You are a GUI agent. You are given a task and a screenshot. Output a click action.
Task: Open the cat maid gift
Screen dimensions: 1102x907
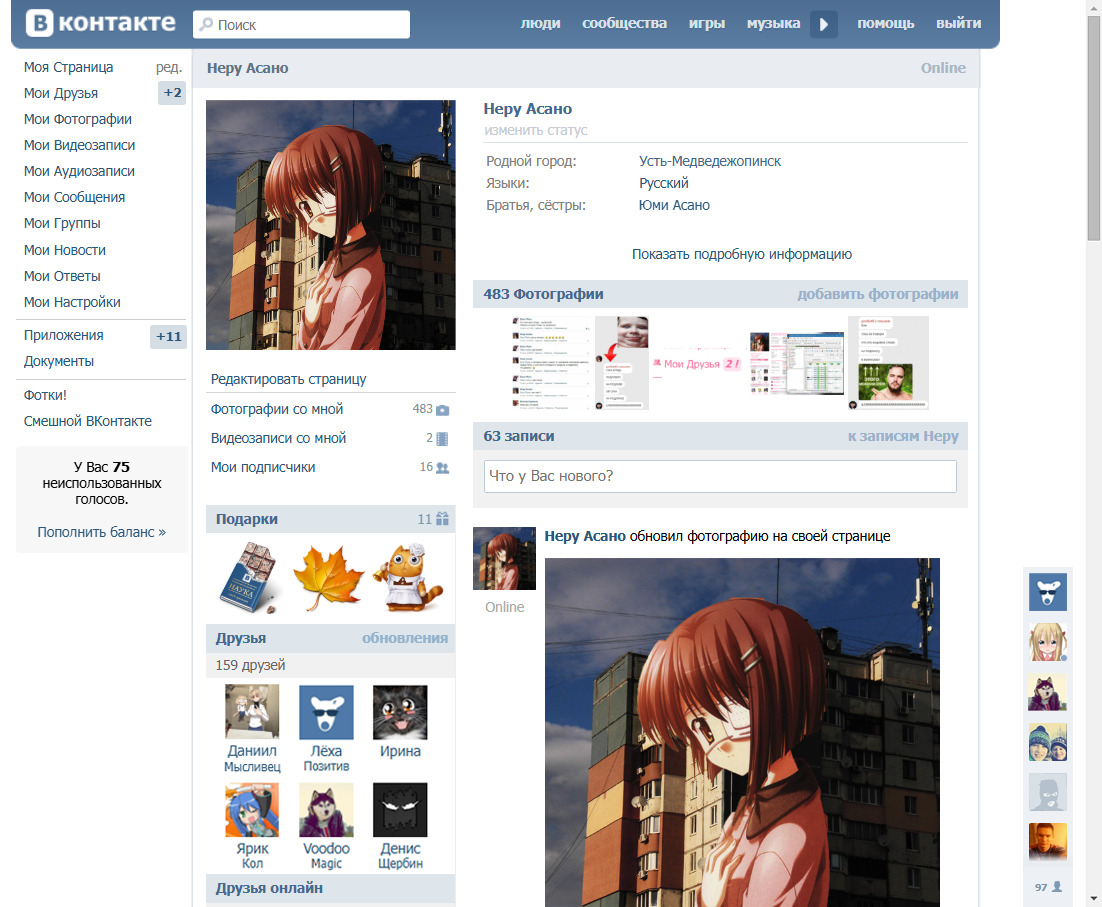[408, 578]
